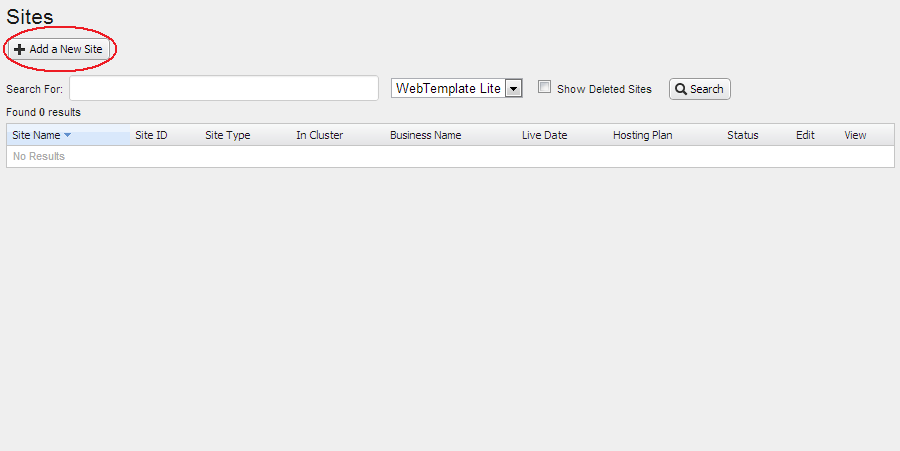Viewport: 900px width, 451px height.
Task: Select the View column header
Action: [x=855, y=135]
